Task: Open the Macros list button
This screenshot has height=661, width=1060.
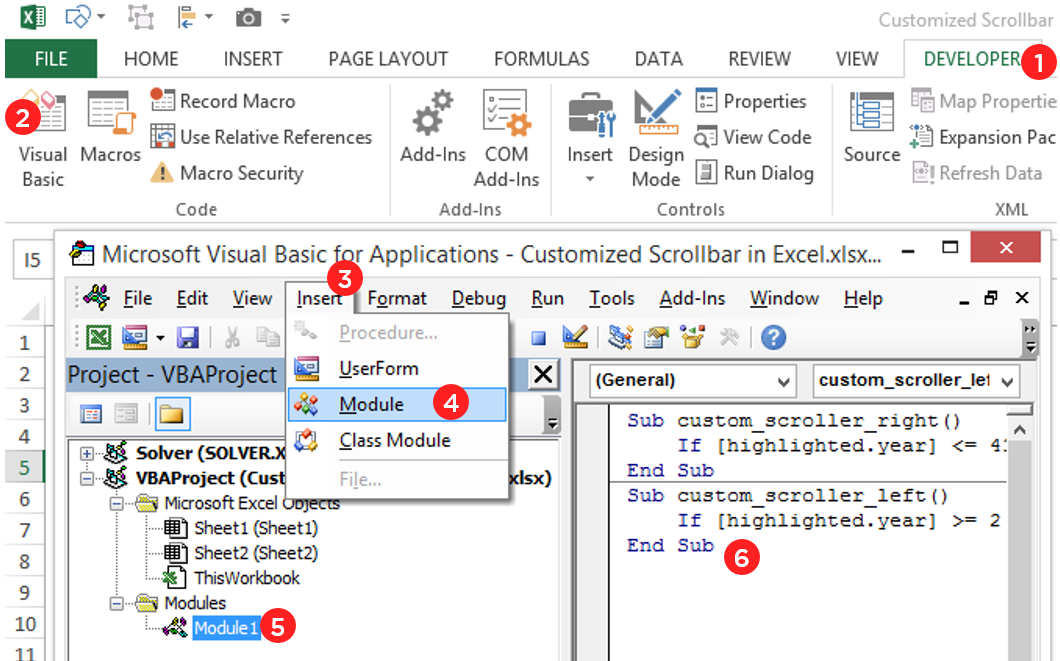Action: tap(110, 128)
